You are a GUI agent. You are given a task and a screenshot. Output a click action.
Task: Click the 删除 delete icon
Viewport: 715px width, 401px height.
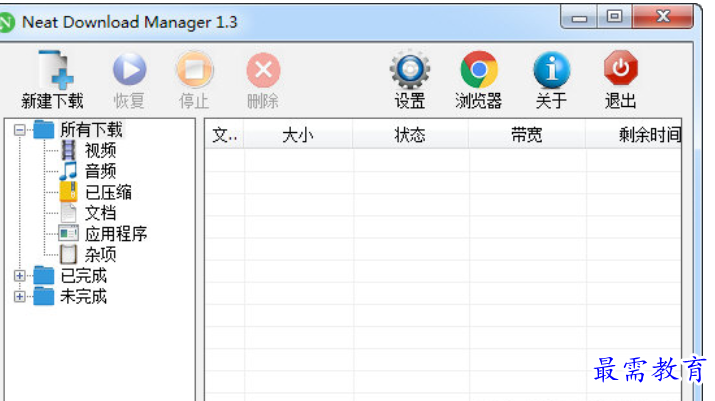click(x=263, y=70)
